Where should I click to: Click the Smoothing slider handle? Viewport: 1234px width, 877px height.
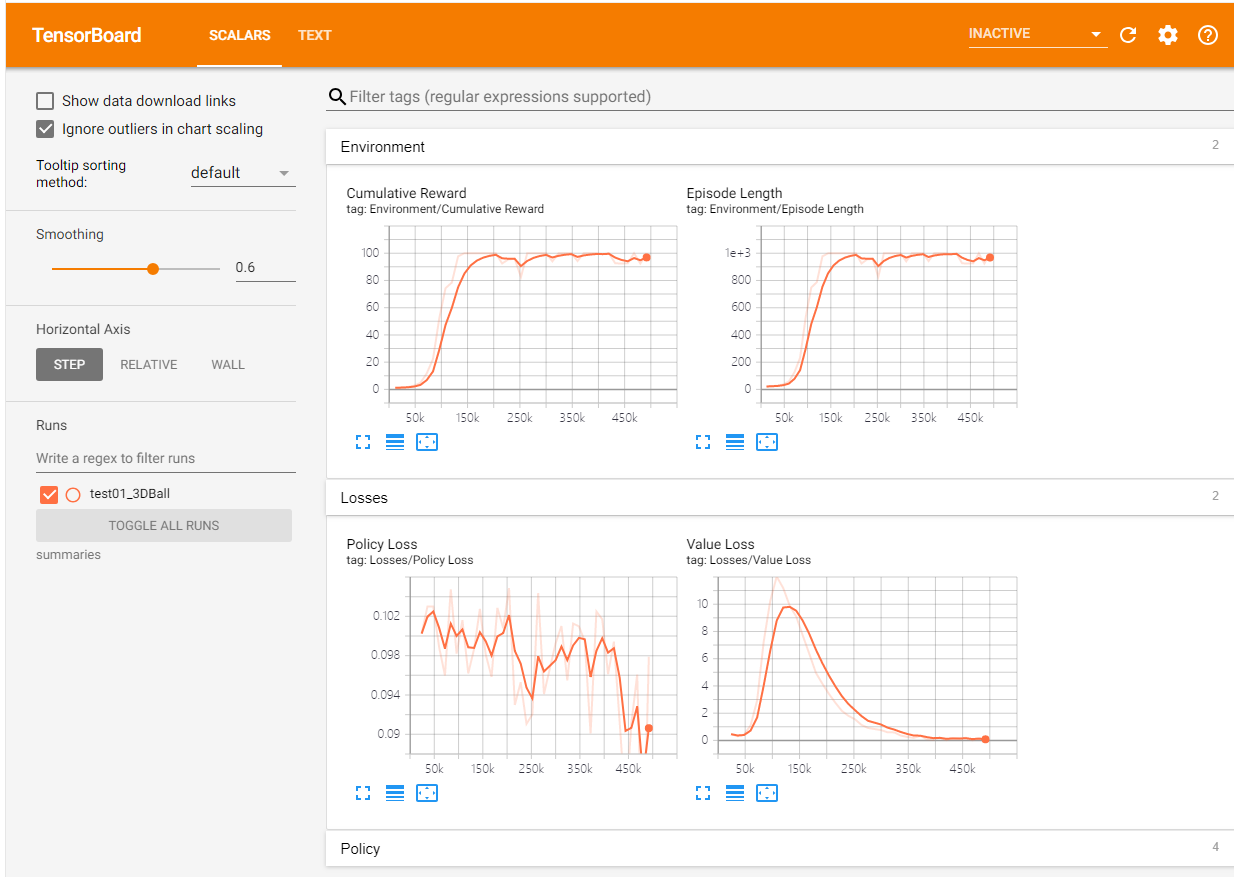[153, 269]
